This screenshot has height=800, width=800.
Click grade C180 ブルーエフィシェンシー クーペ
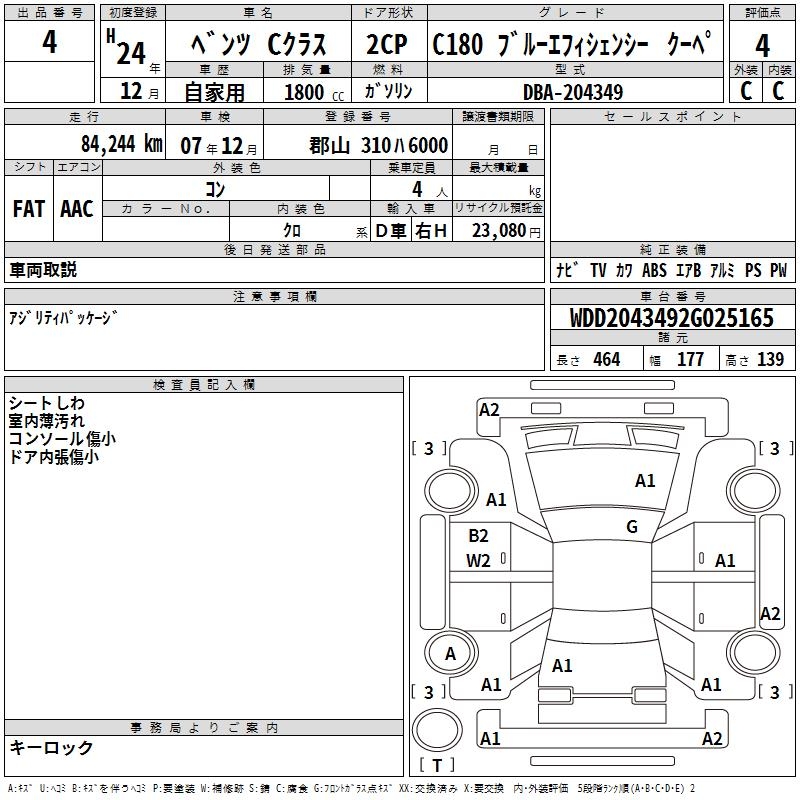click(x=571, y=43)
